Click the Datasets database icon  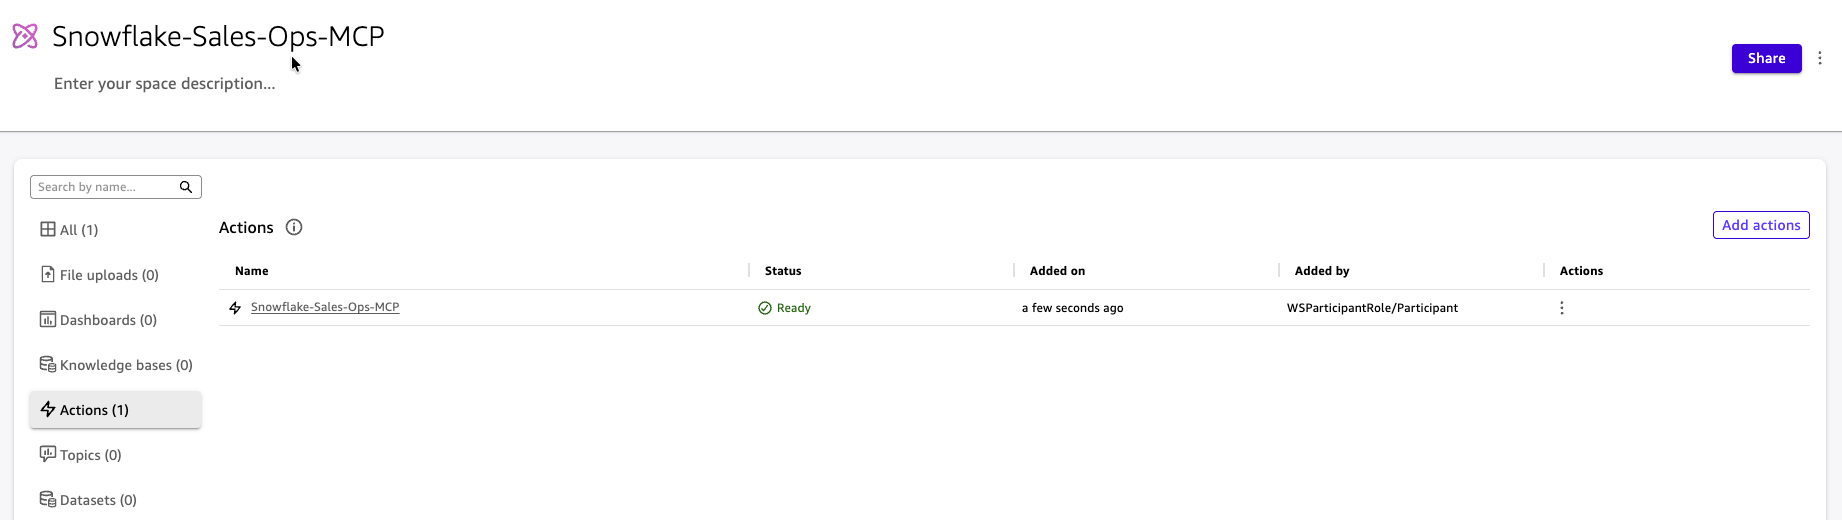coord(47,499)
